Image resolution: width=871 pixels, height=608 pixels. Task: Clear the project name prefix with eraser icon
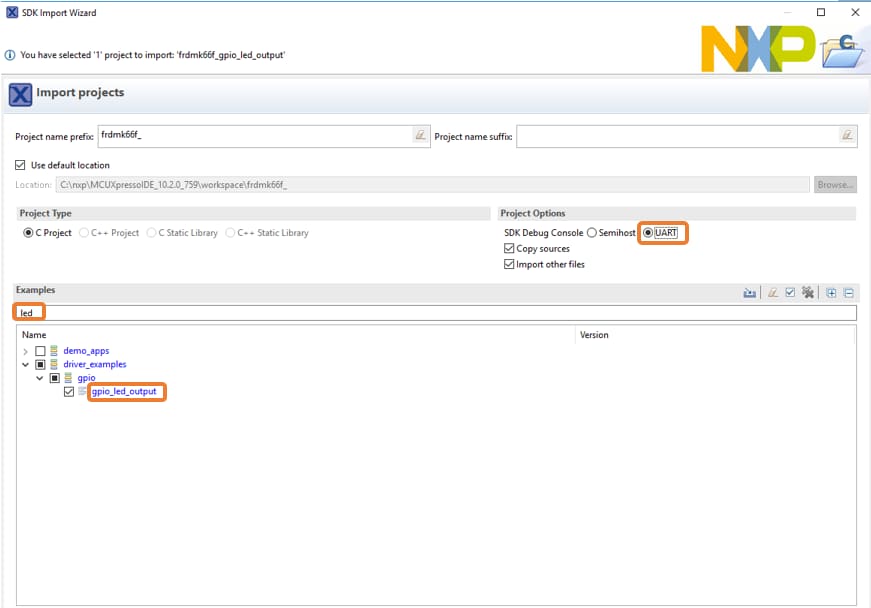(420, 136)
